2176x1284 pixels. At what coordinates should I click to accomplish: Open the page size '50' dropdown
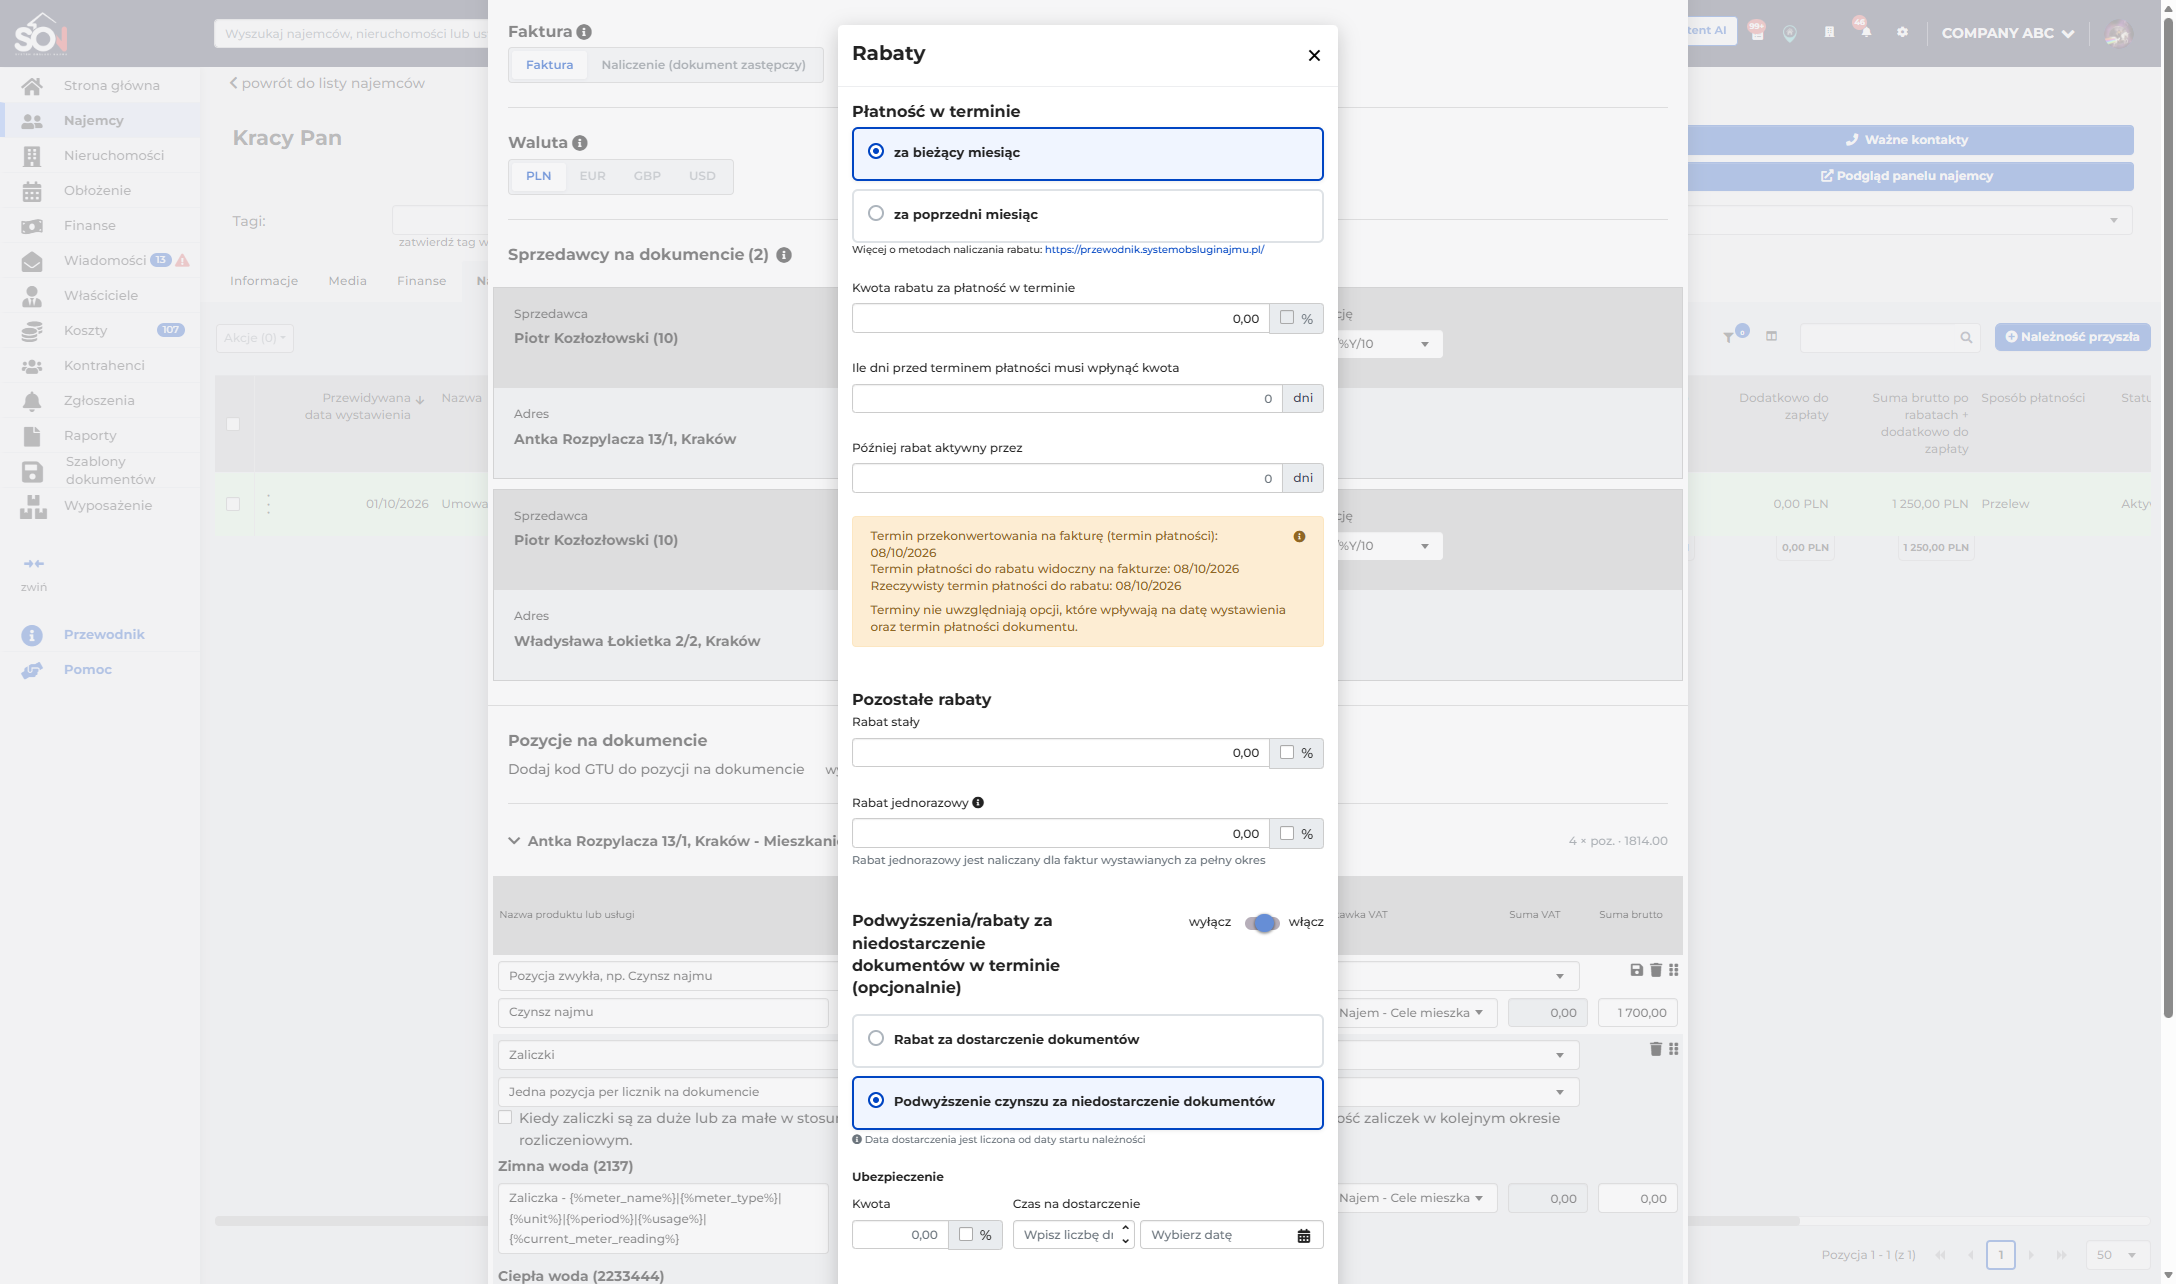2116,1255
